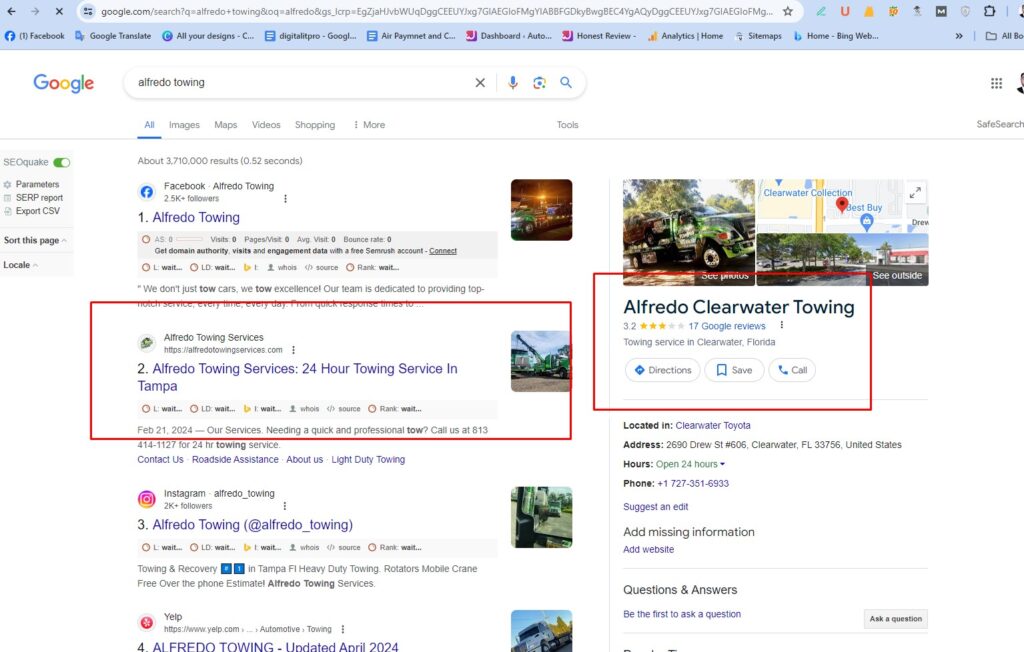Click the Connect link for Semrush account

443,251
